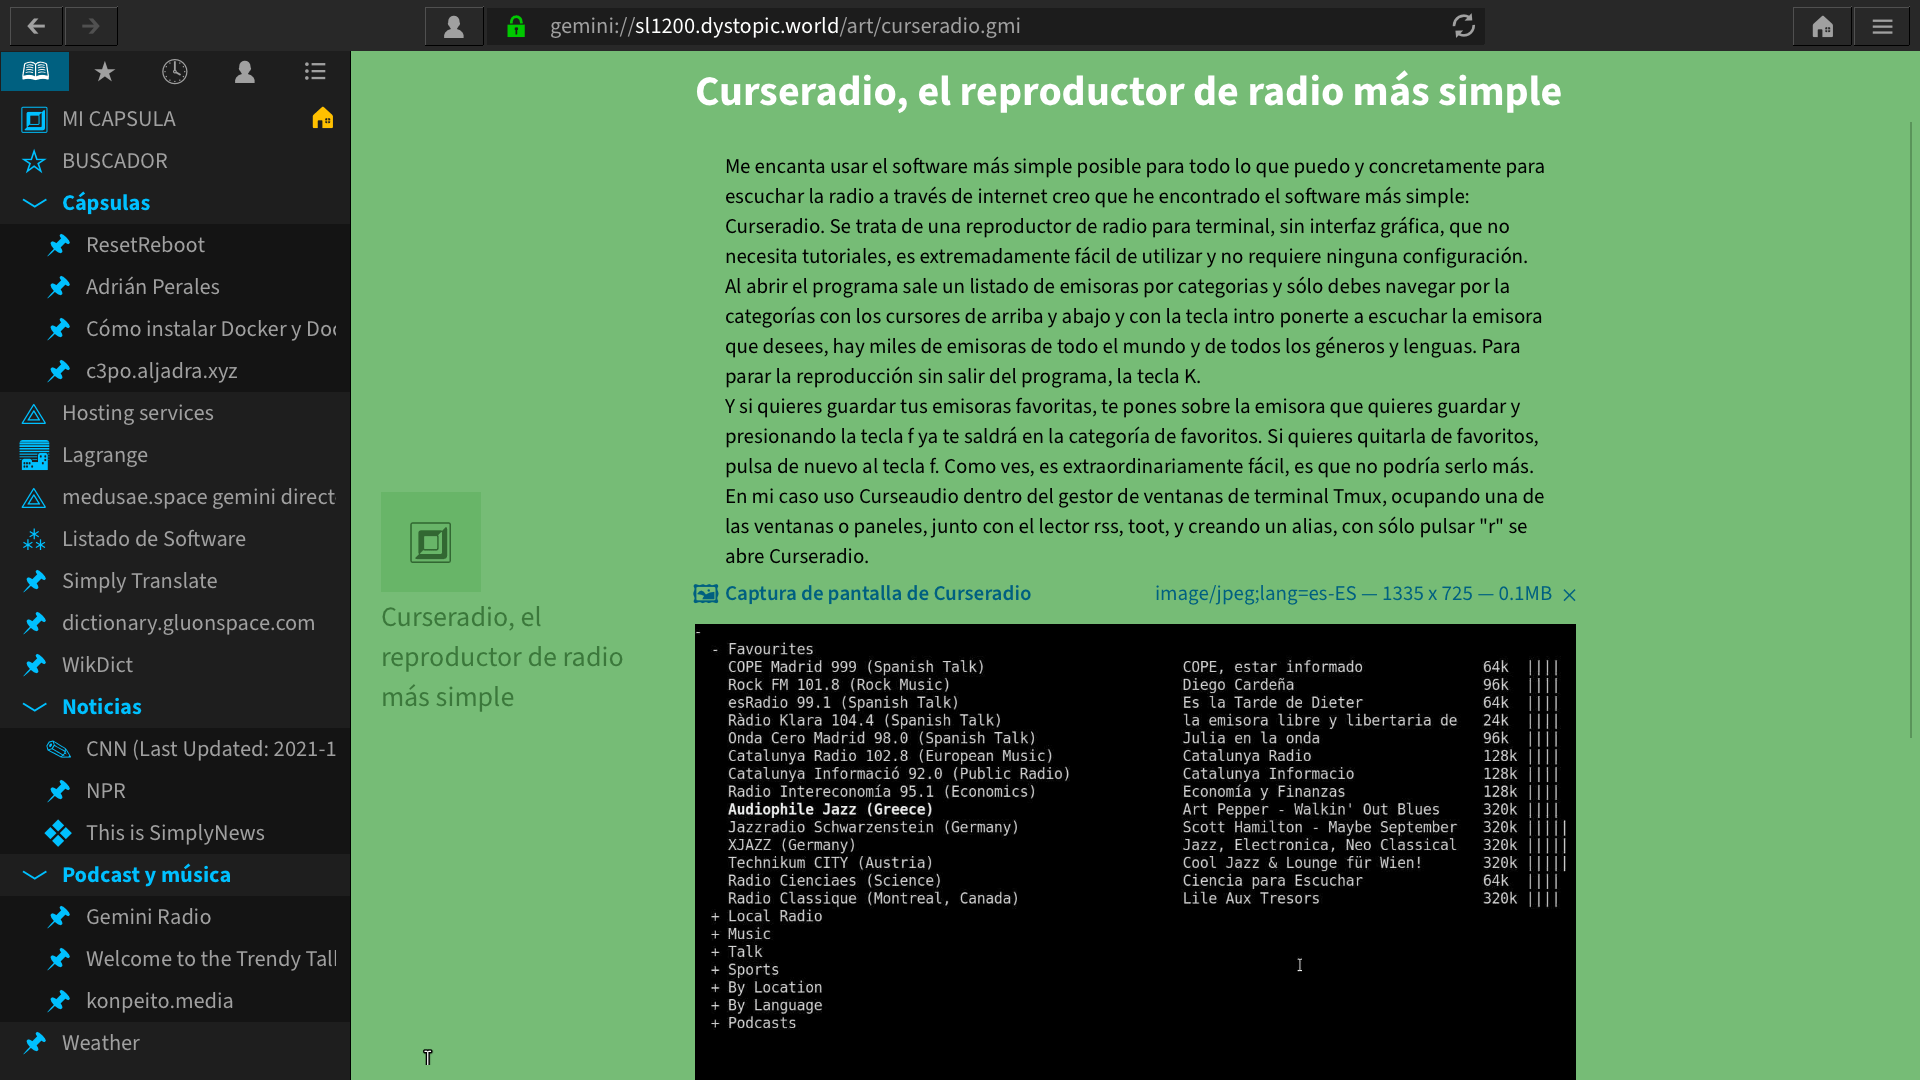Viewport: 1920px width, 1080px height.
Task: Click the identity icon beside the address bar
Action: coord(454,26)
